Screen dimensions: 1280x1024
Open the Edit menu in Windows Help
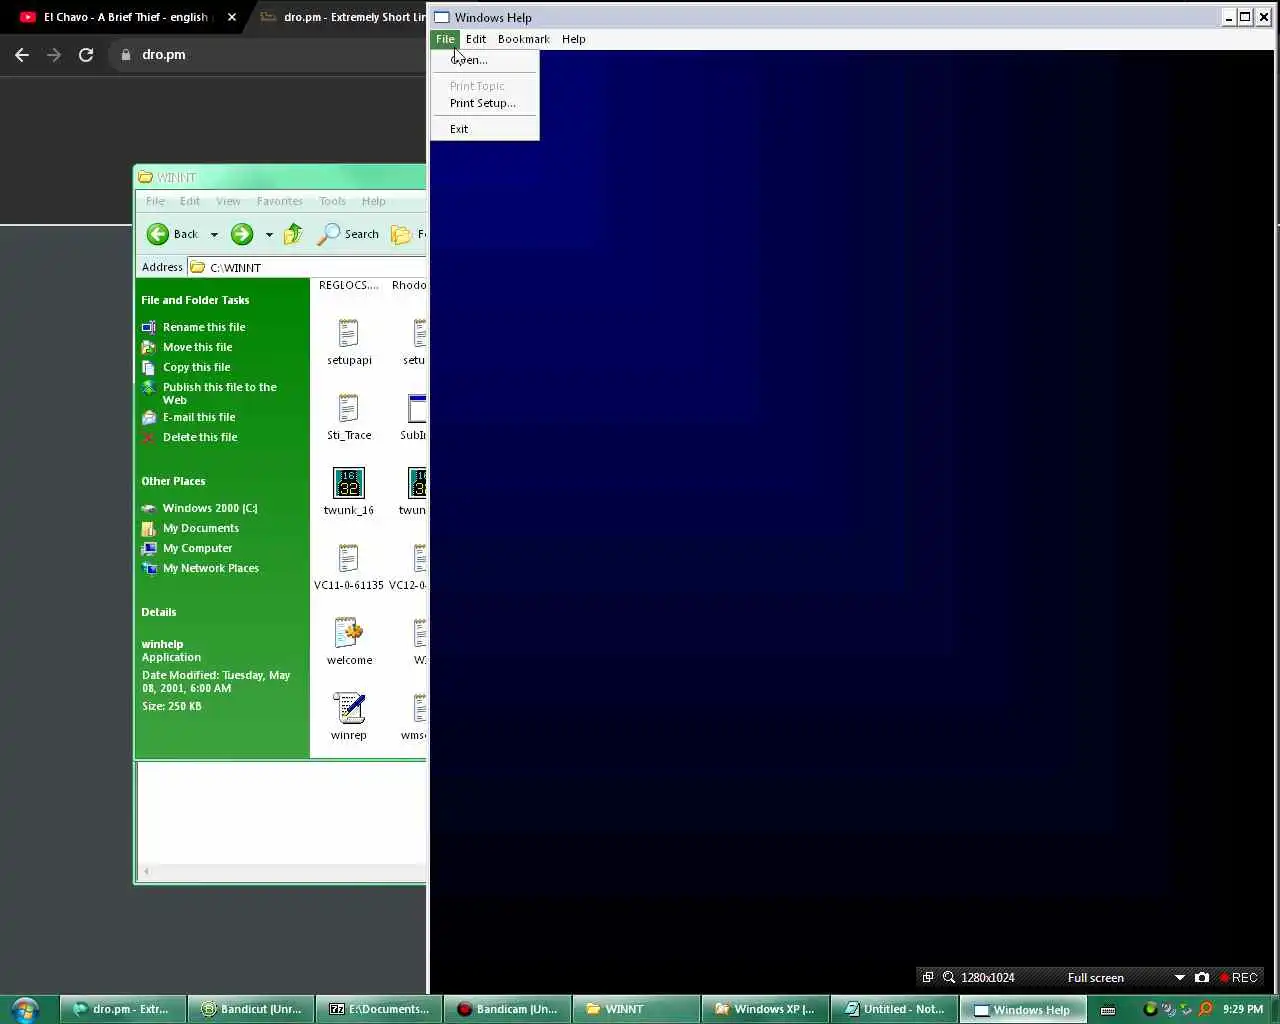pos(476,39)
